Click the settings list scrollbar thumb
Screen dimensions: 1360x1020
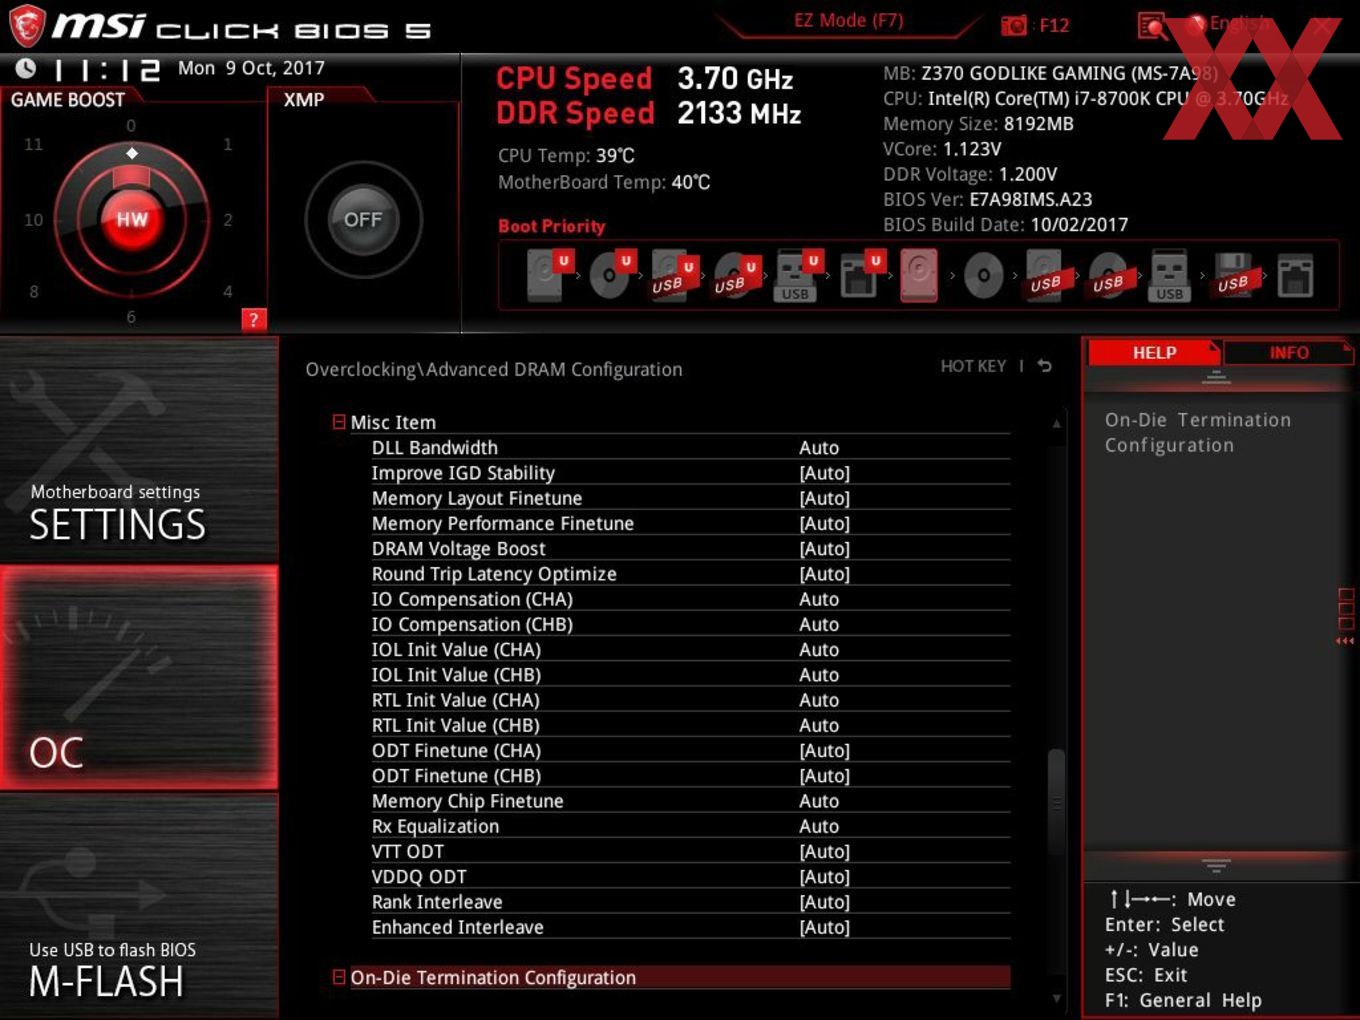coord(1056,803)
